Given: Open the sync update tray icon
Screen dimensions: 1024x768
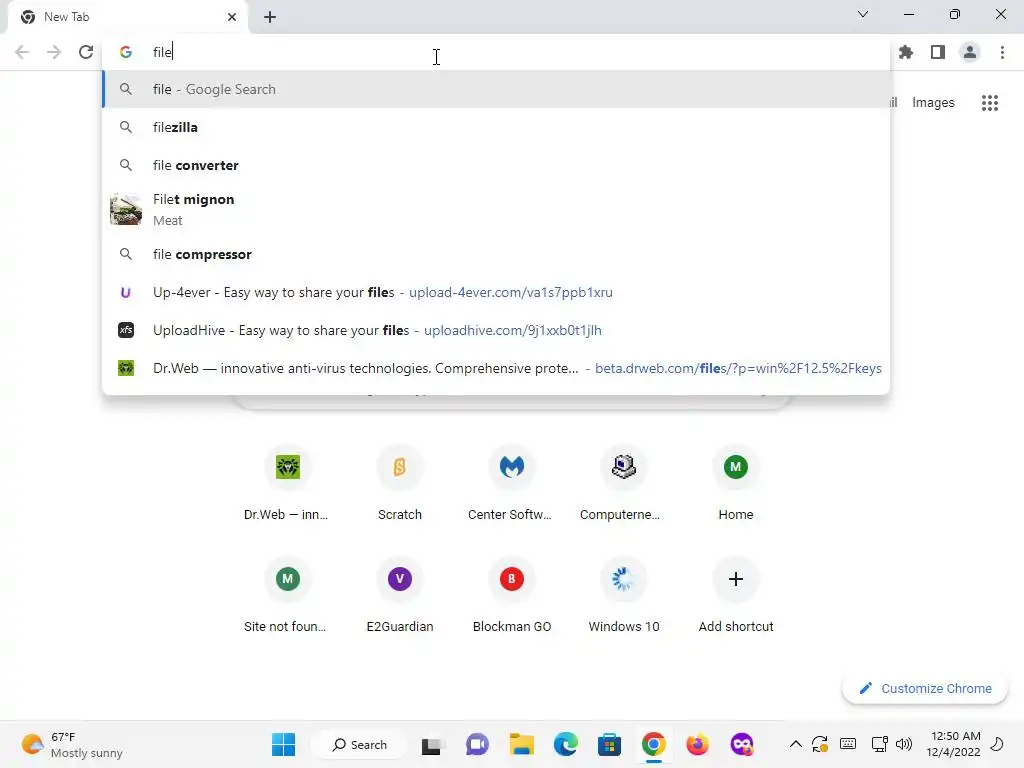Looking at the screenshot, I should pos(820,744).
